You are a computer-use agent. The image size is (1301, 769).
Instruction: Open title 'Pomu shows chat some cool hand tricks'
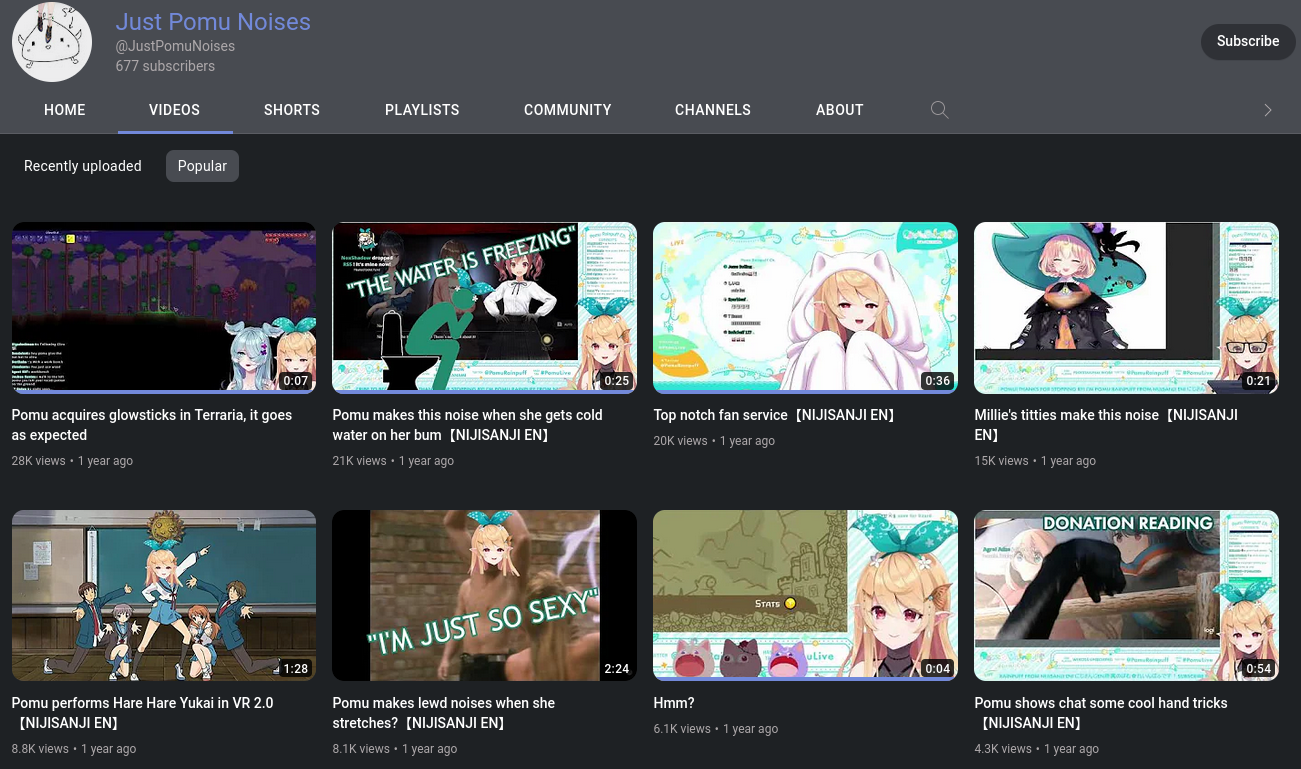[1101, 713]
